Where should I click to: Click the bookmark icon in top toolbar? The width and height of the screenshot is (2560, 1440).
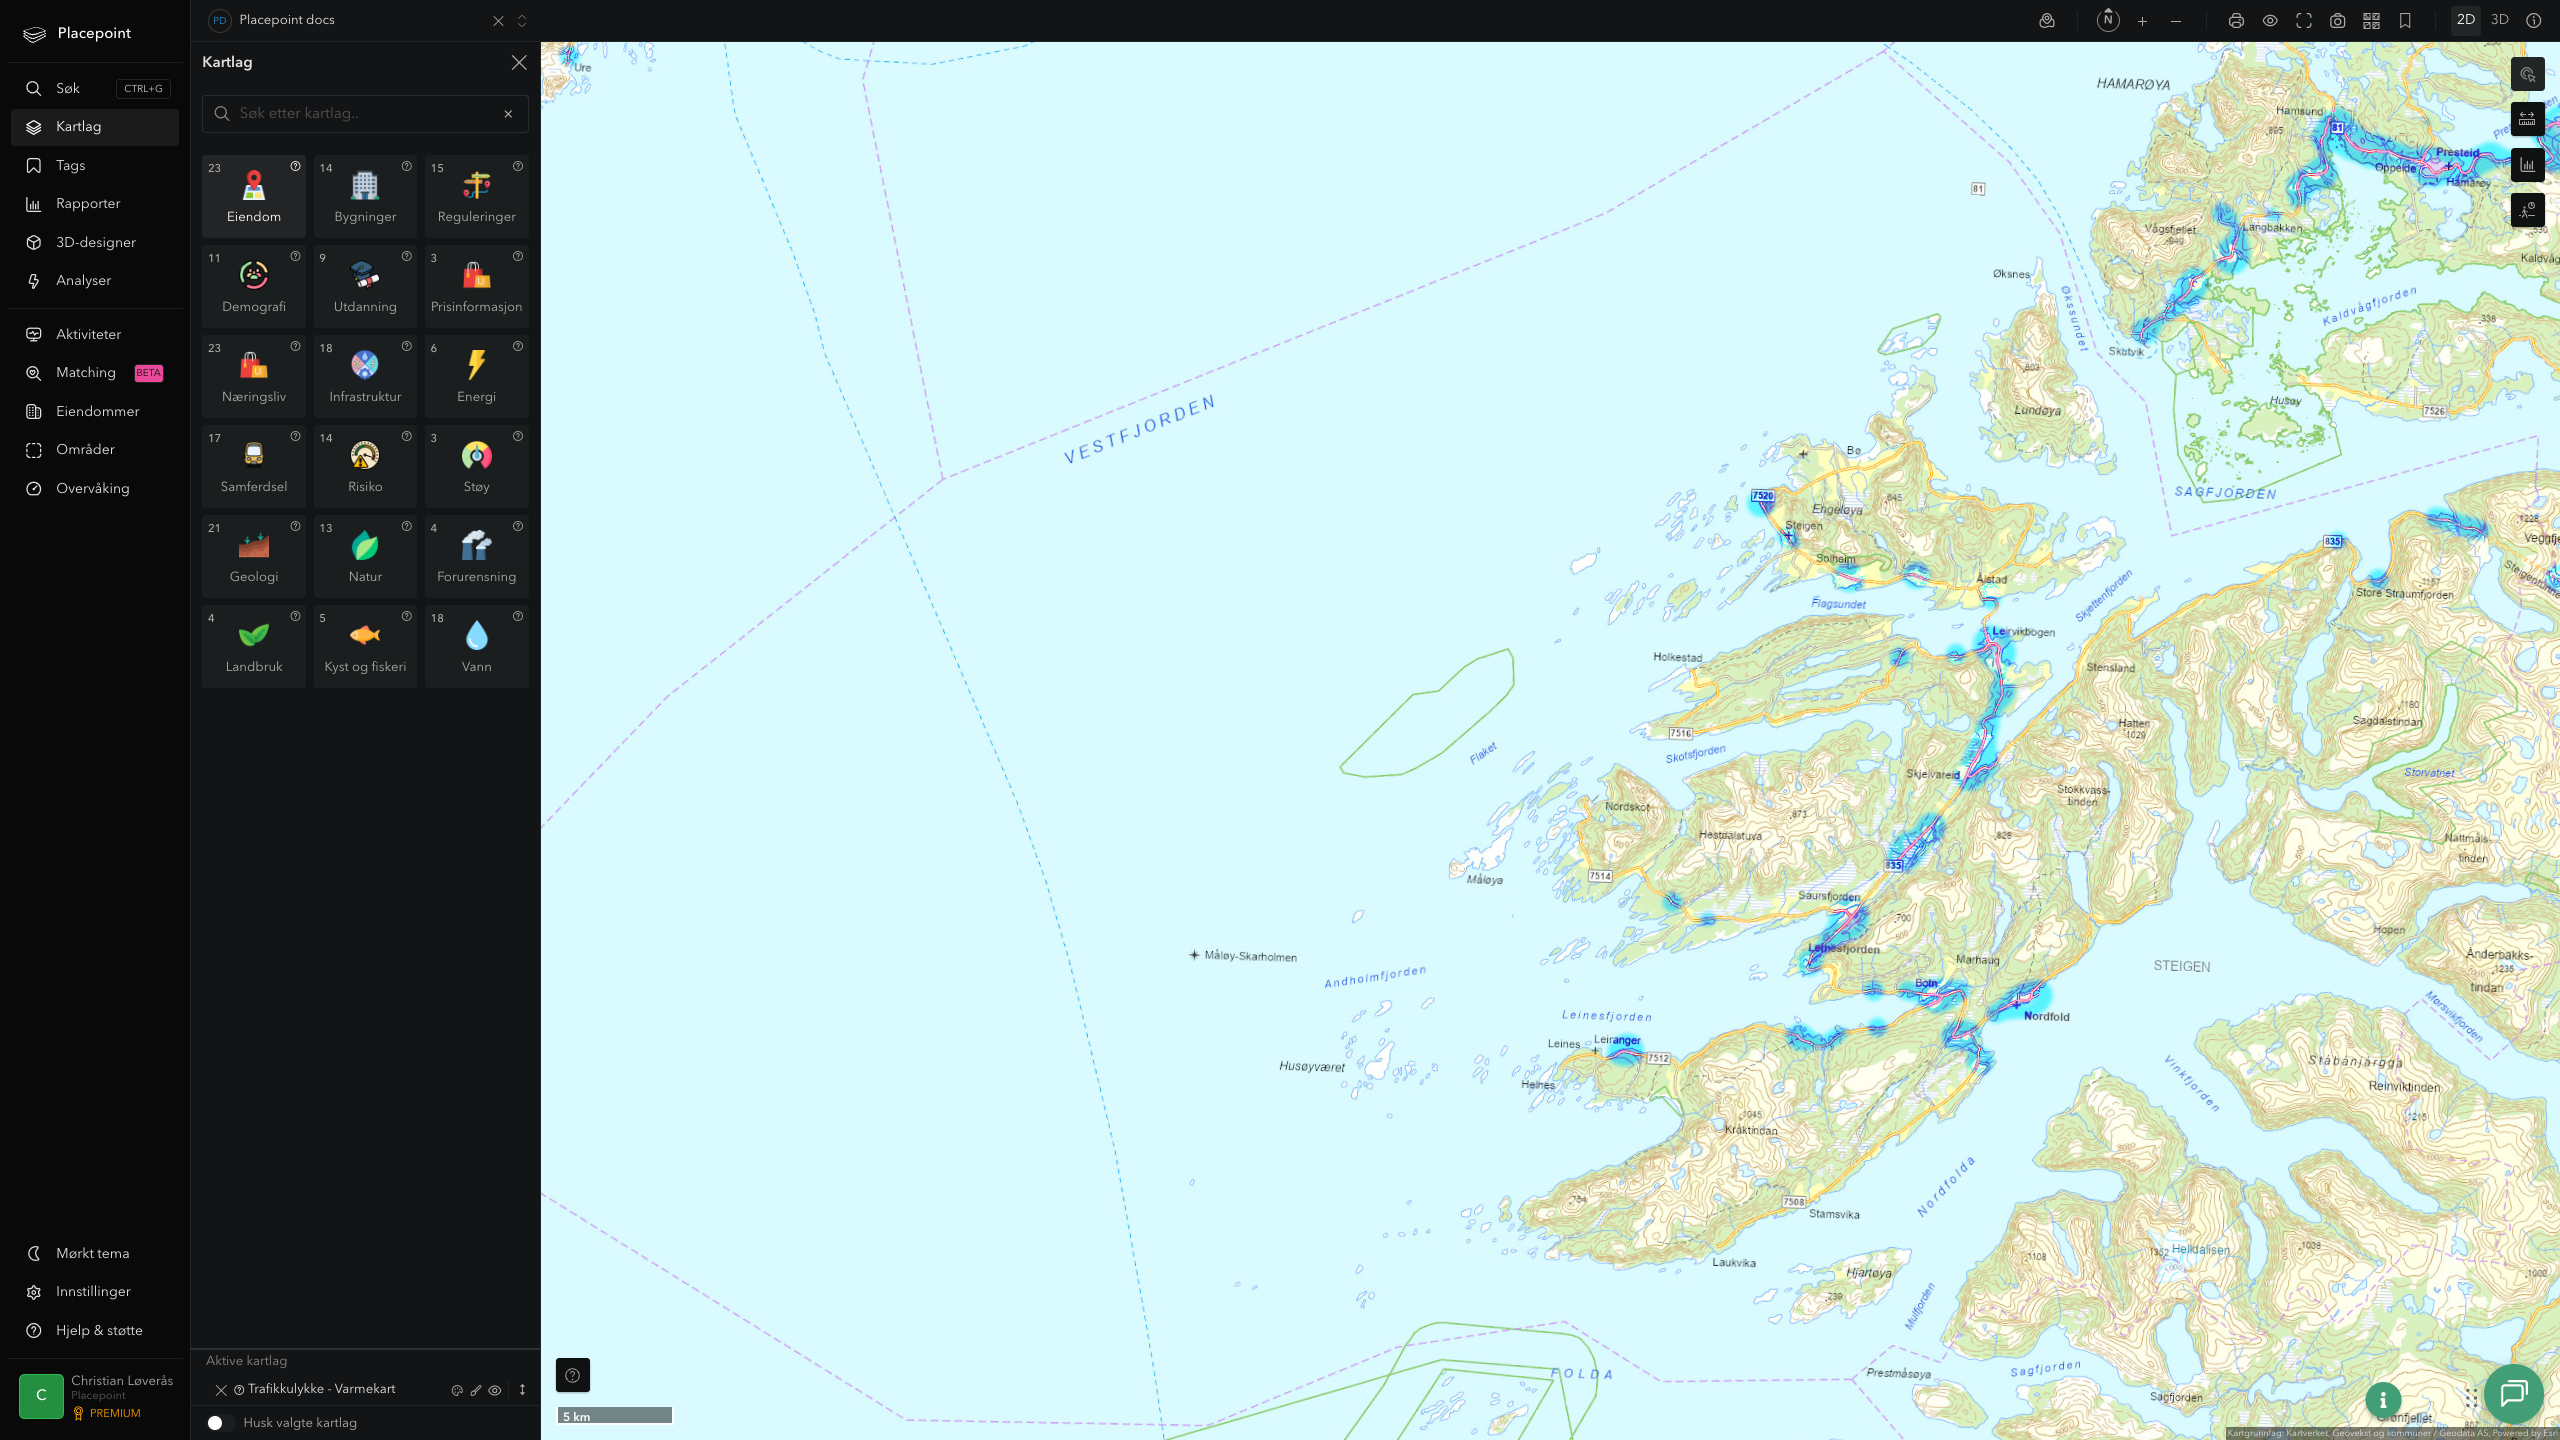pos(2405,21)
